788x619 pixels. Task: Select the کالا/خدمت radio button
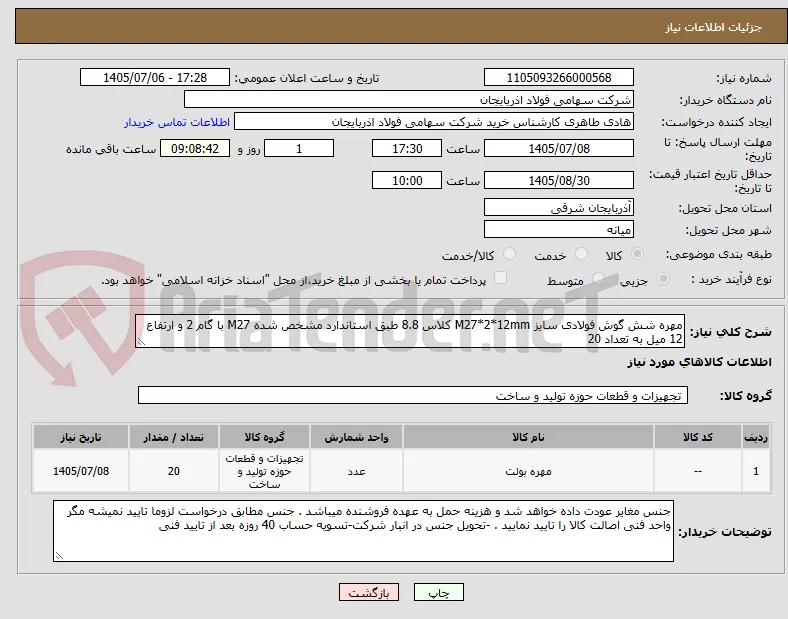coord(509,254)
